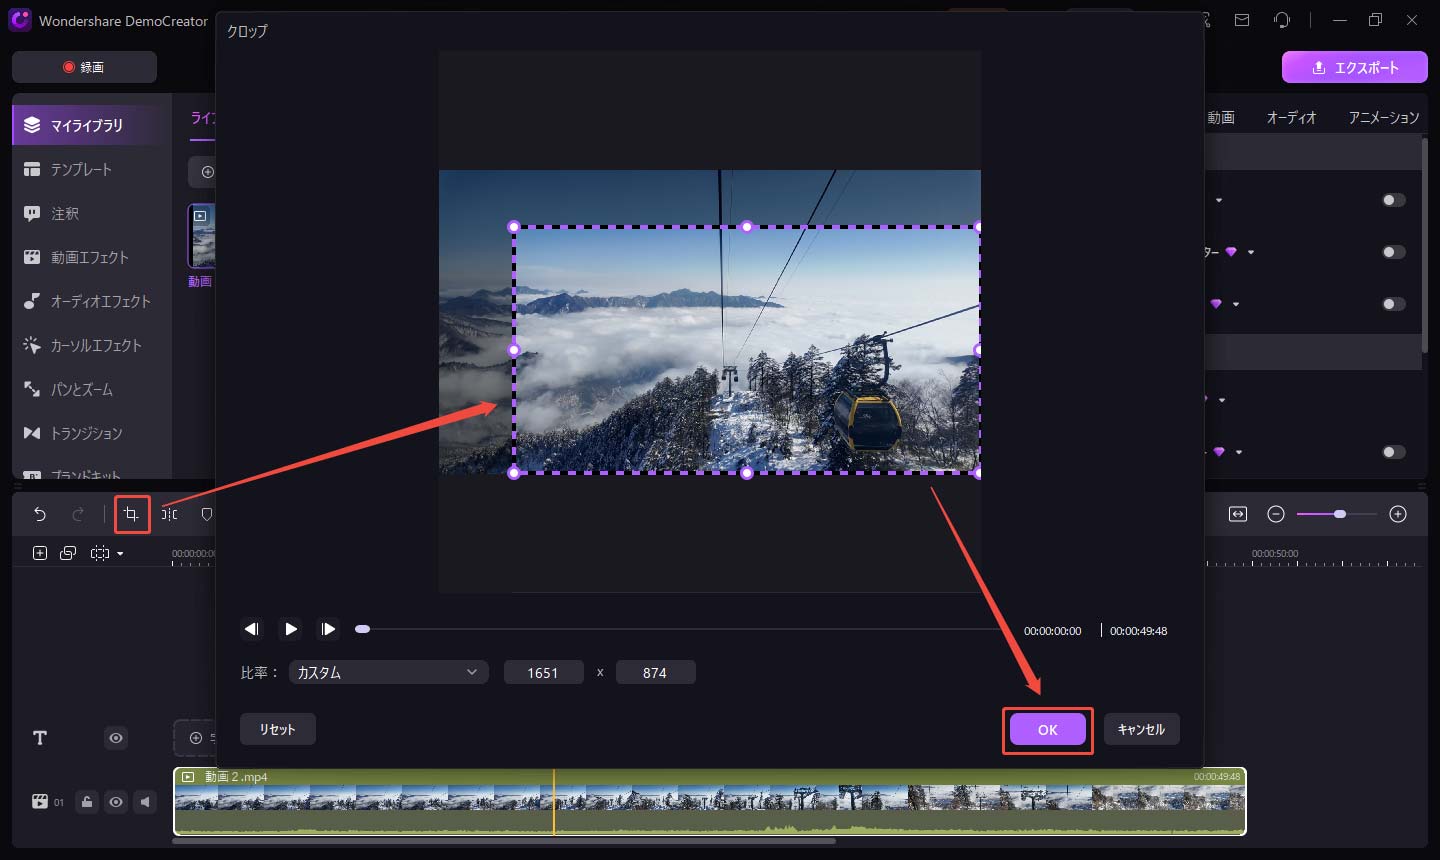
Task: Confirm the crop with OK
Action: click(x=1047, y=729)
